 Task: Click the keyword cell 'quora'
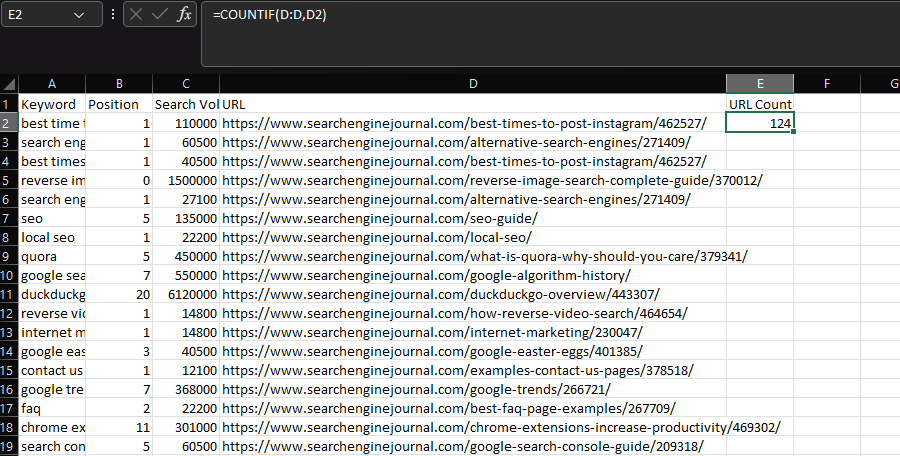point(52,256)
